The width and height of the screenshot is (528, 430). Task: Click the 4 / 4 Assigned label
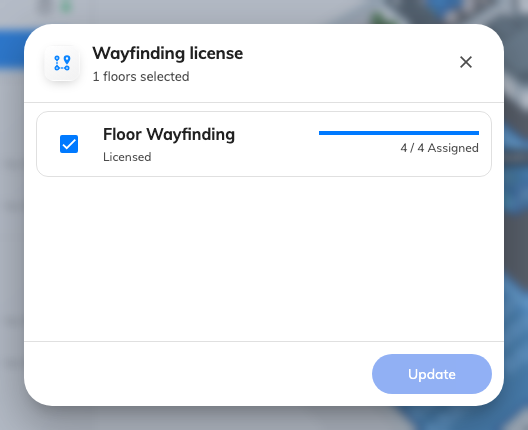(x=439, y=148)
